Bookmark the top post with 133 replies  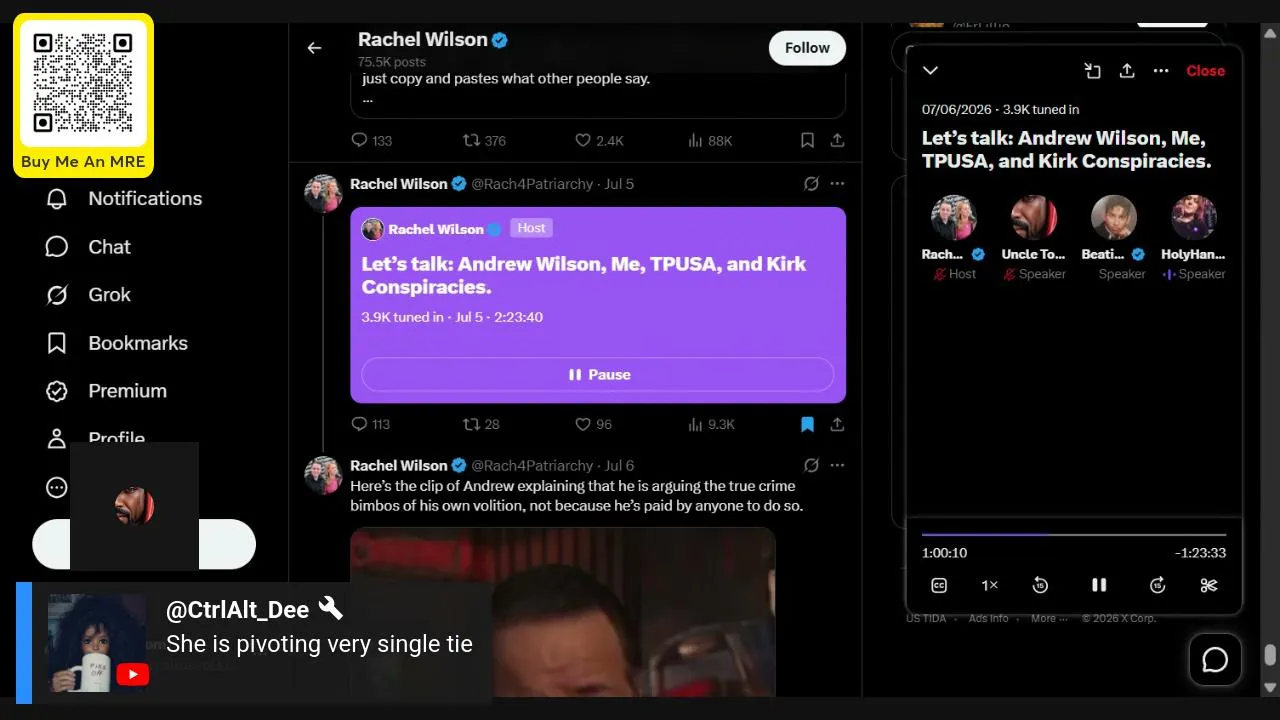(x=807, y=141)
